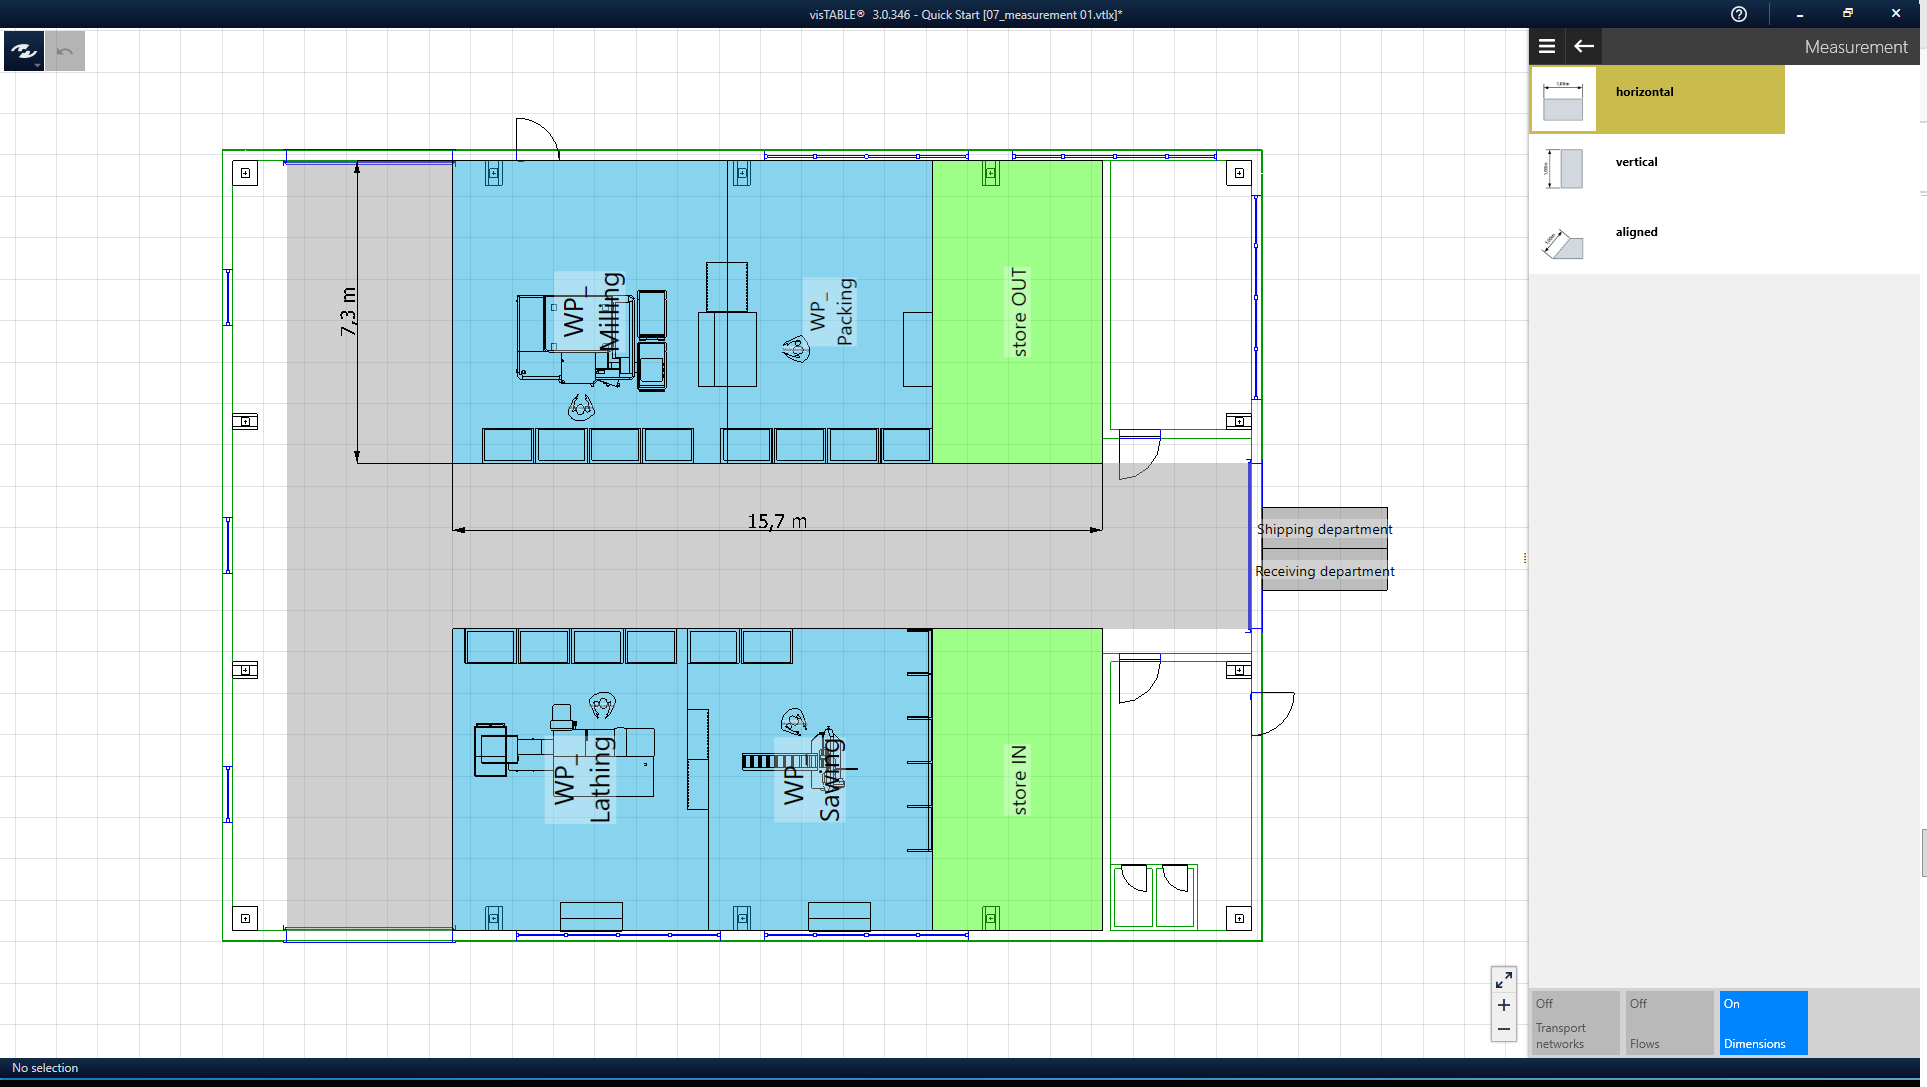Go back using the panel arrow
Viewport: 1927px width, 1087px height.
[1584, 46]
